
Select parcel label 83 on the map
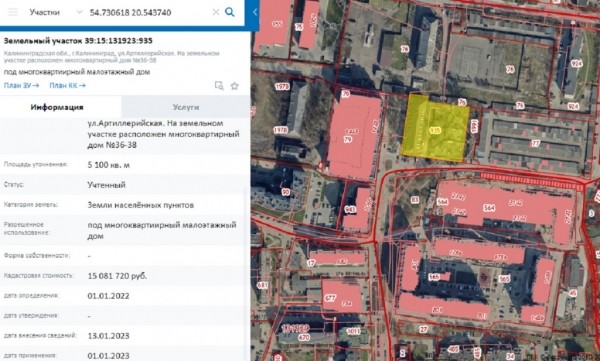point(415,200)
